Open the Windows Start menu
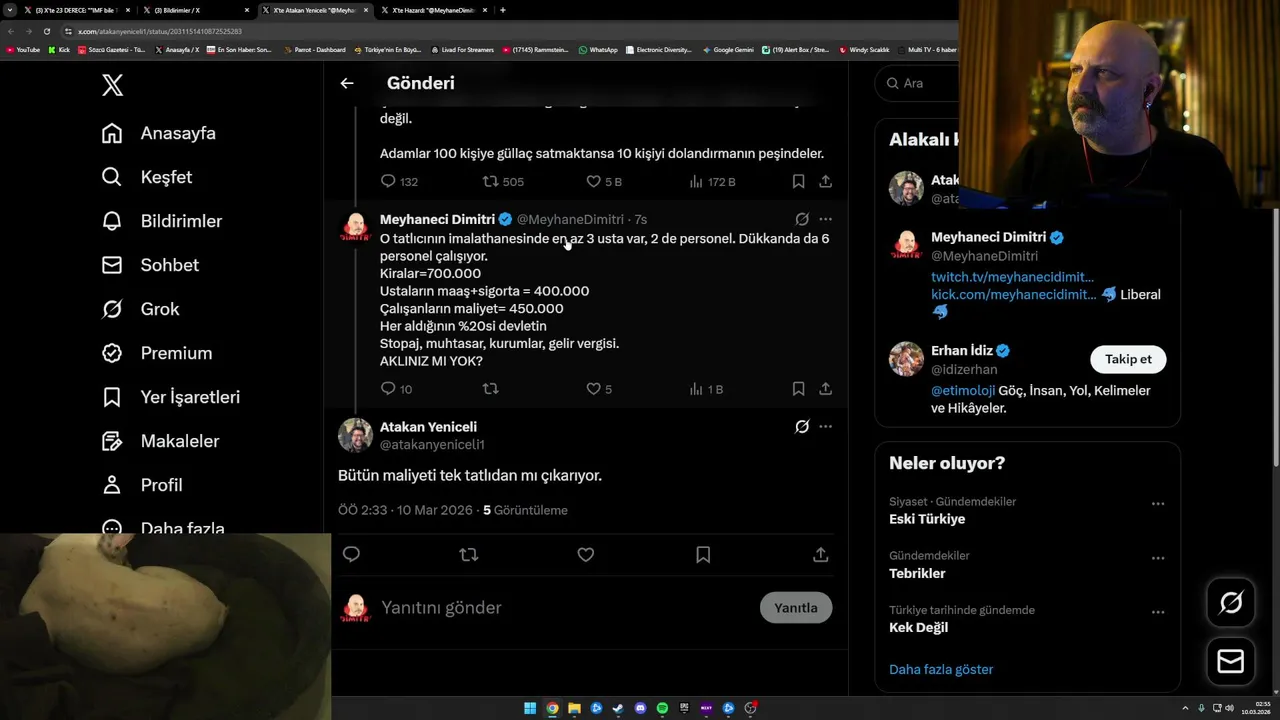1280x720 pixels. 530,708
